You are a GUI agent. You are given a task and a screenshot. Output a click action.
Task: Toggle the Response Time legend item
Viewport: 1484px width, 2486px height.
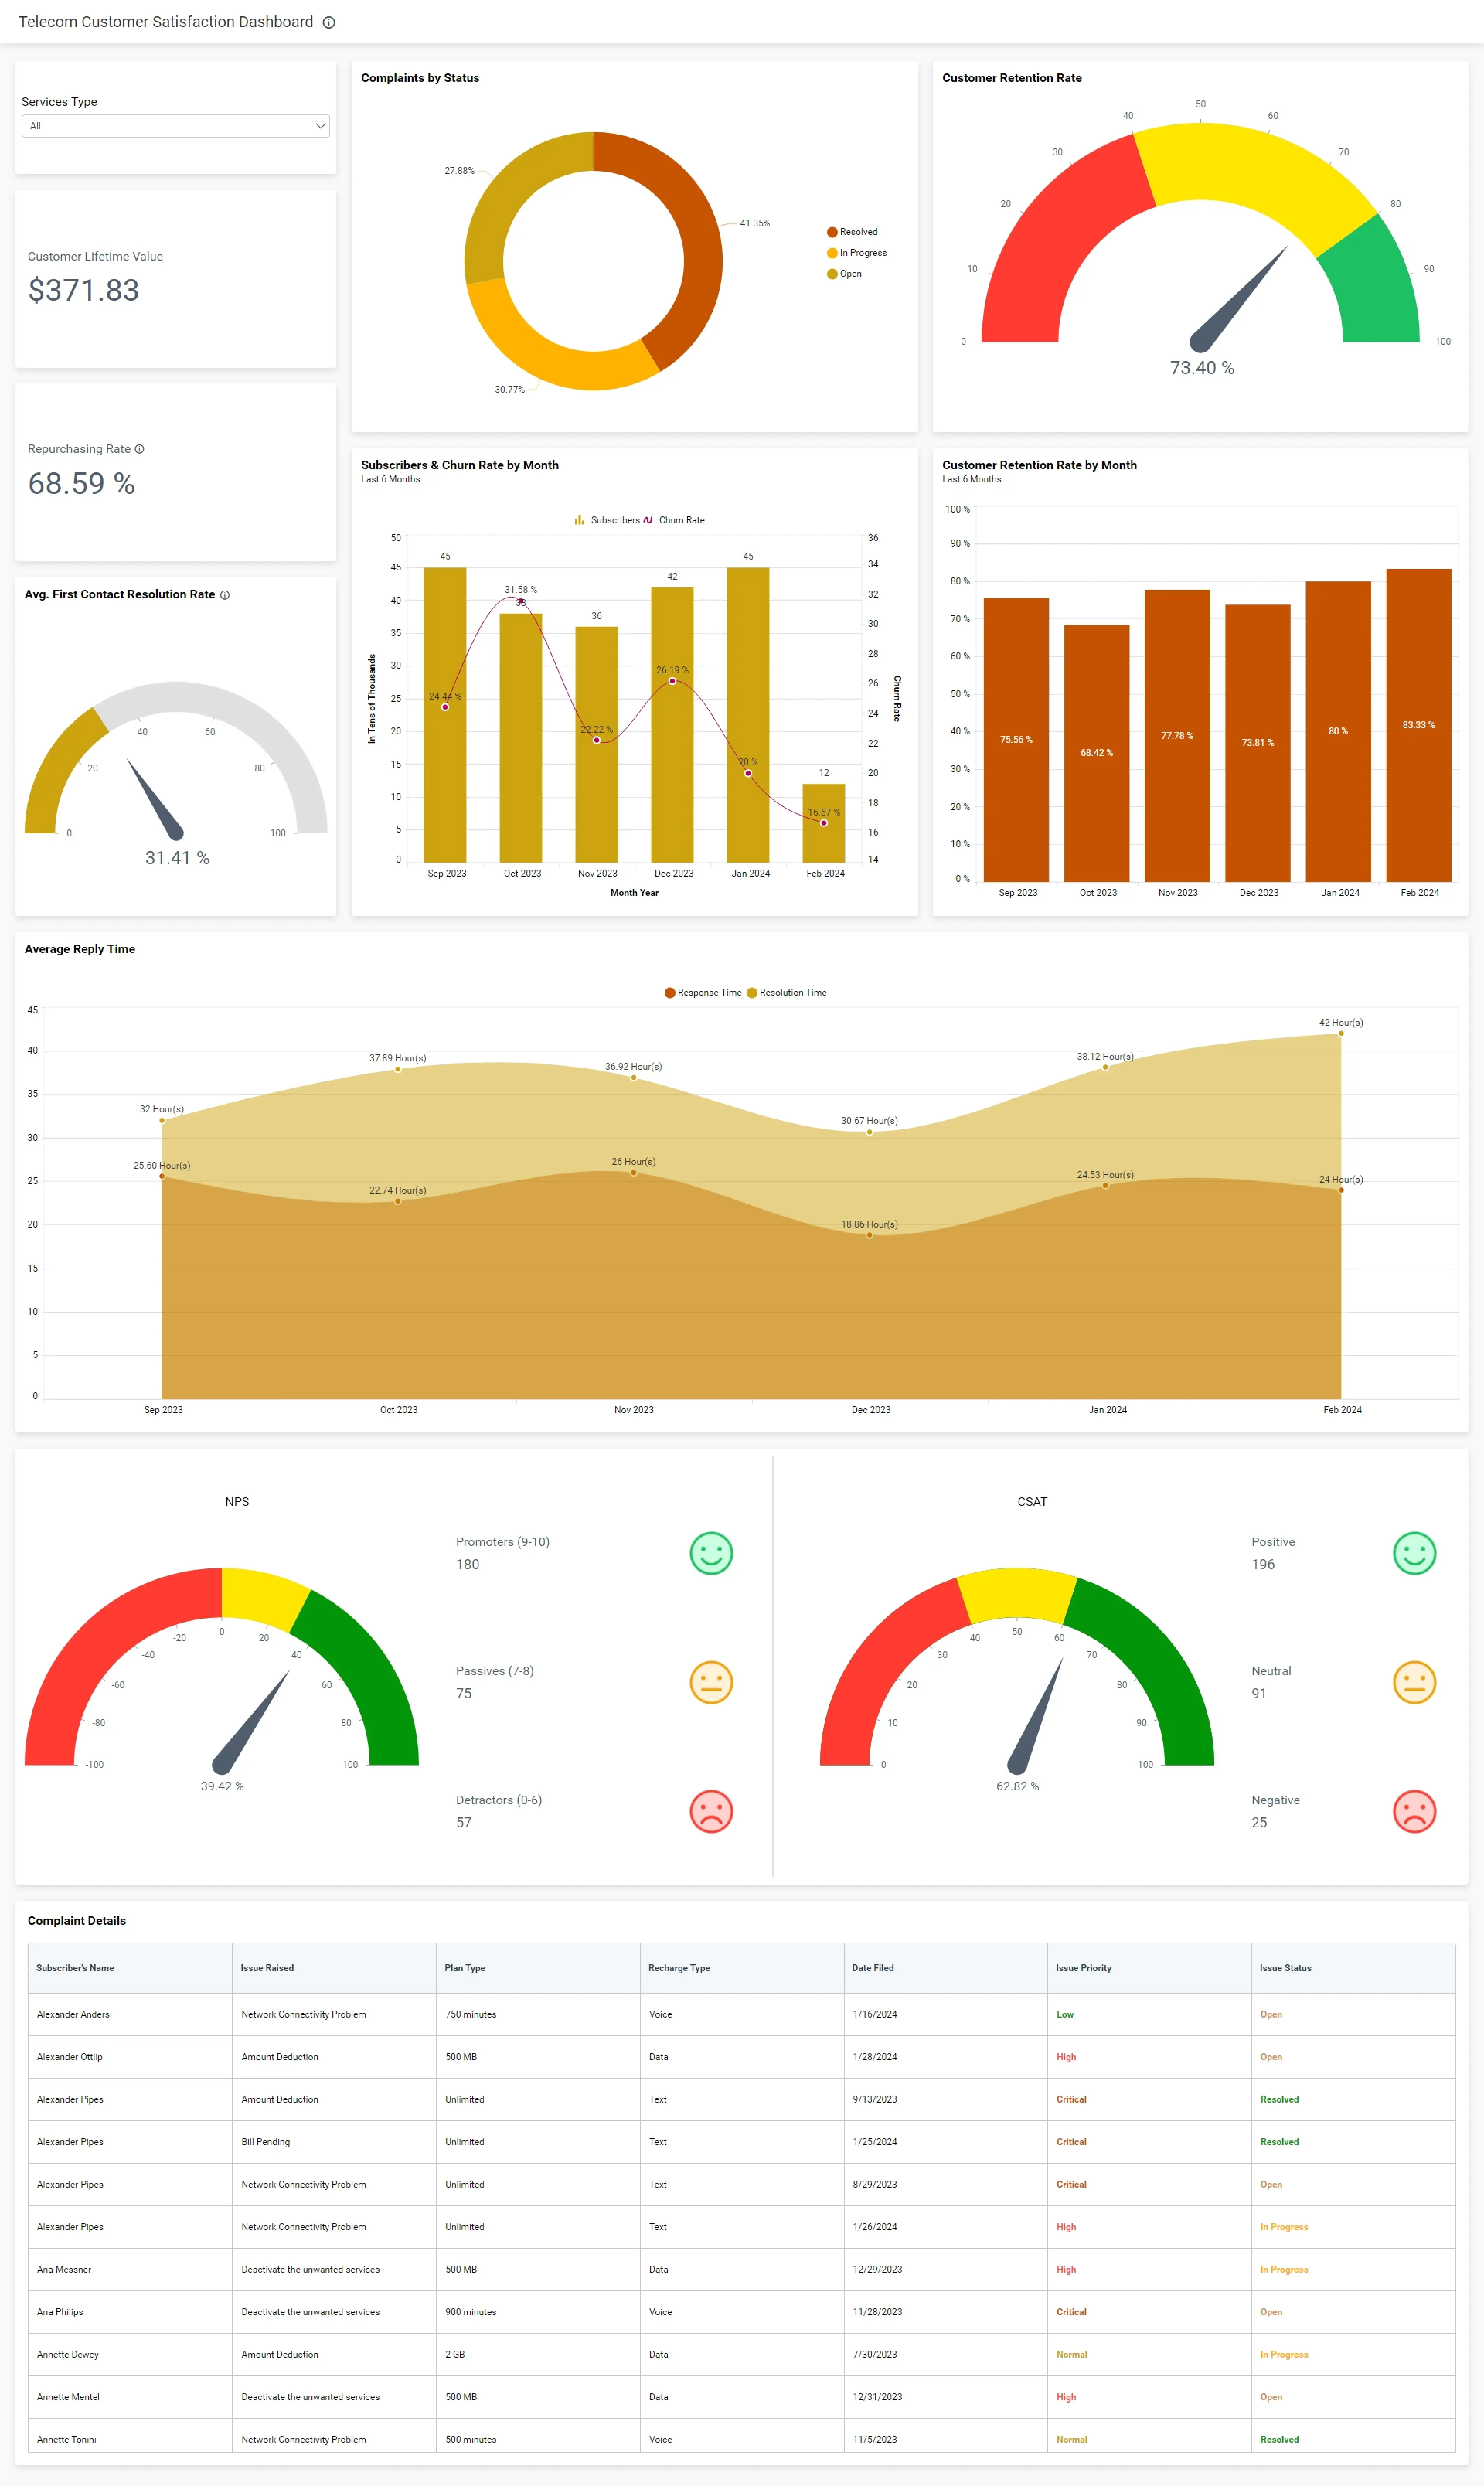[x=703, y=993]
